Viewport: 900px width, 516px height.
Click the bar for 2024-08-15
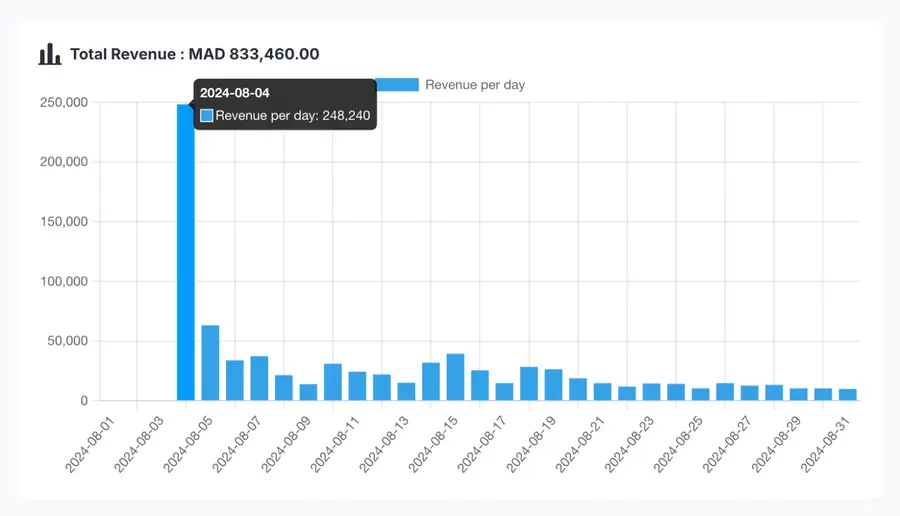point(455,377)
